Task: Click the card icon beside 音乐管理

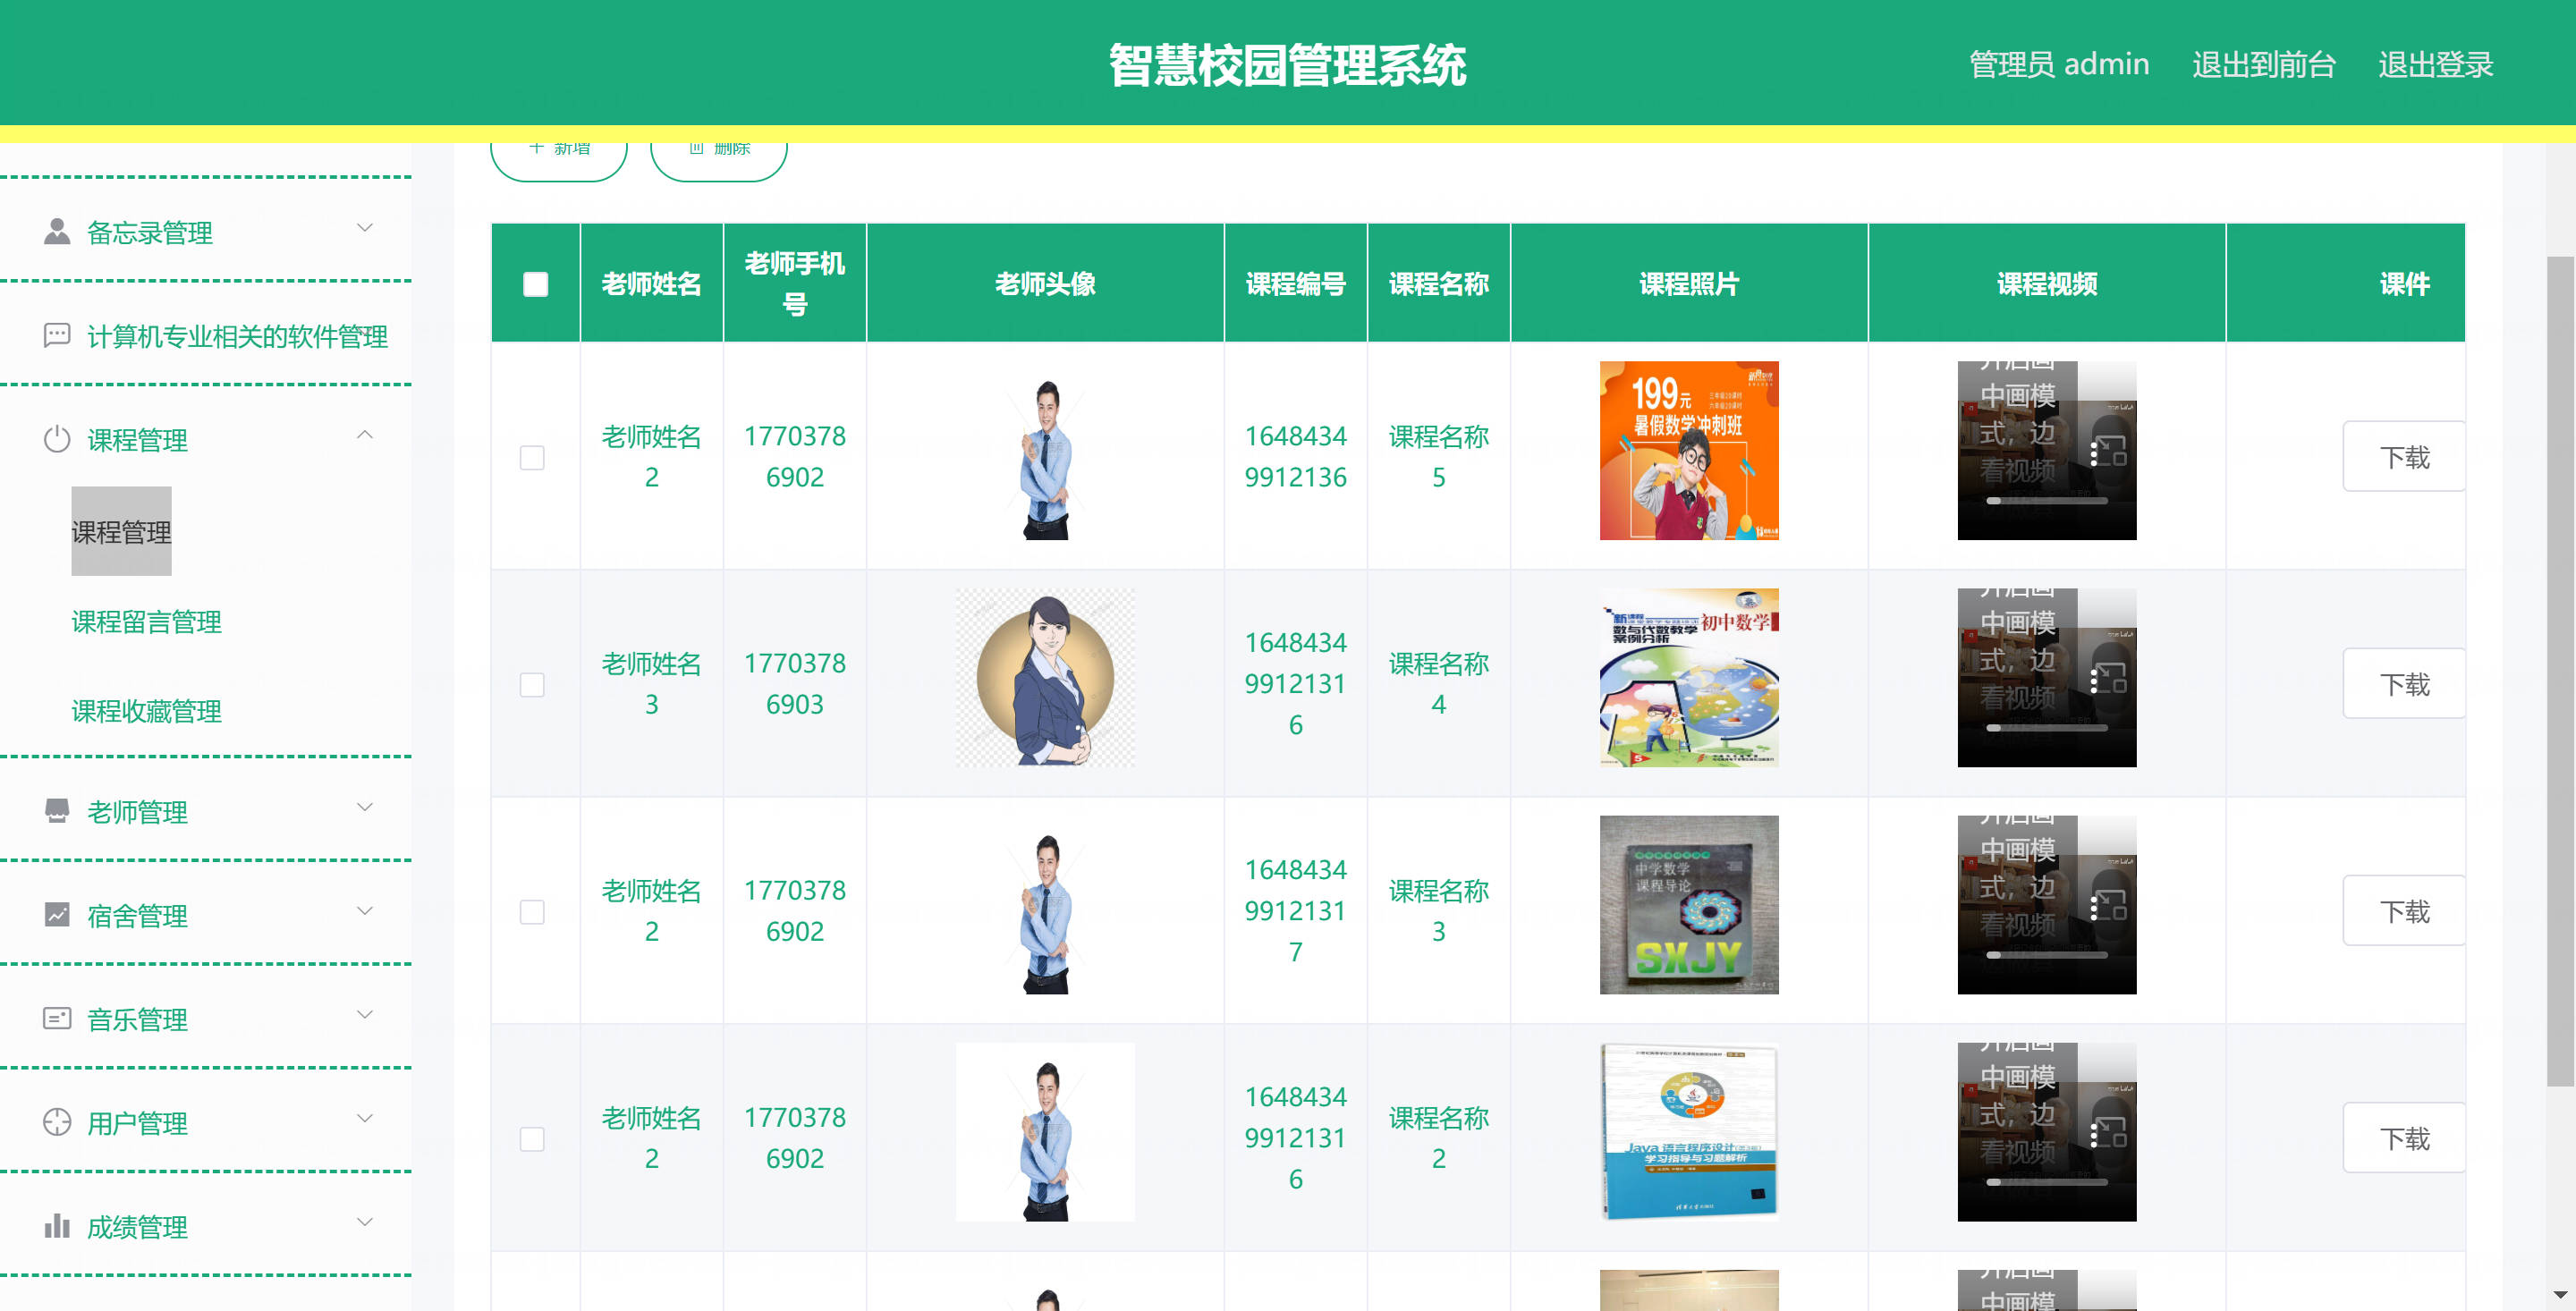Action: point(57,1018)
